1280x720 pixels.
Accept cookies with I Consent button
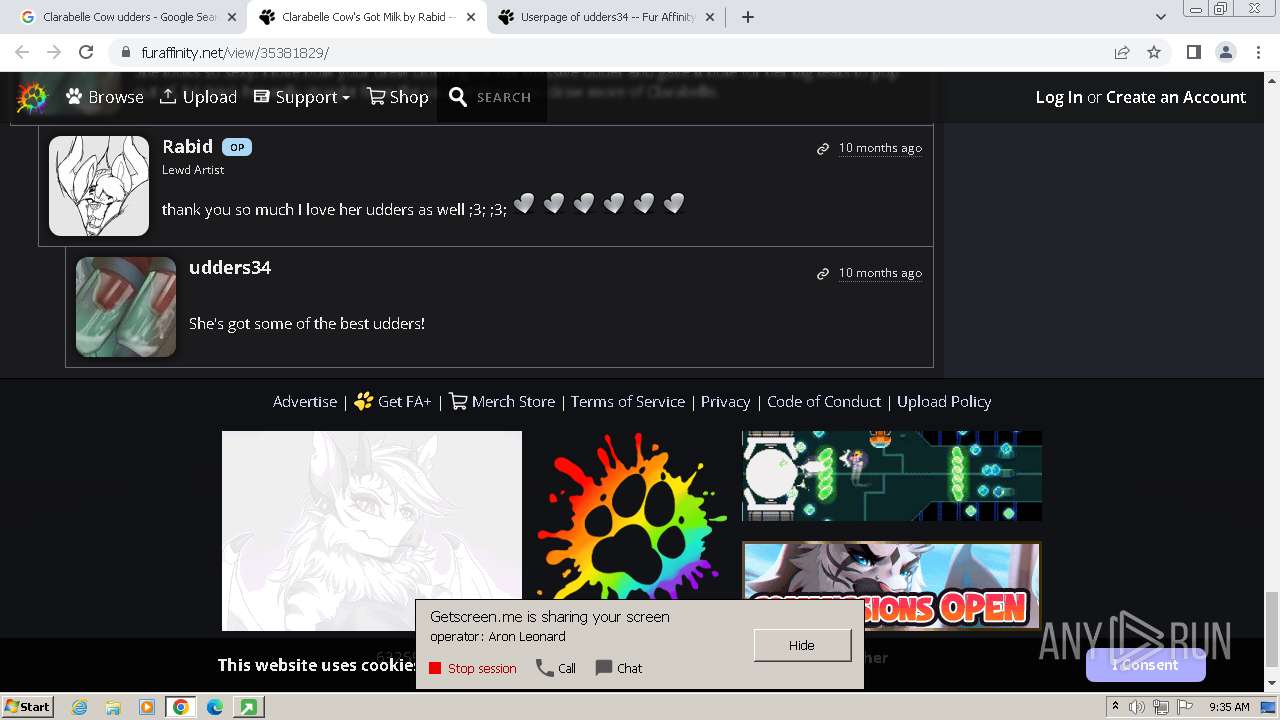(x=1145, y=665)
